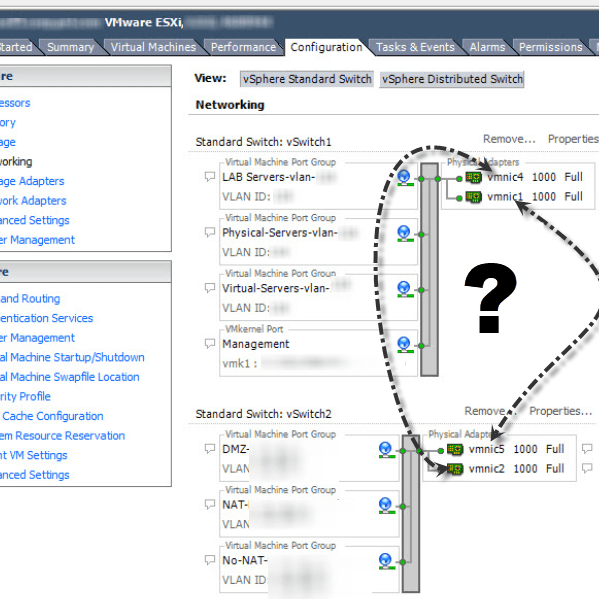Select the Management VMkernel port label
599x599 pixels.
(256, 344)
